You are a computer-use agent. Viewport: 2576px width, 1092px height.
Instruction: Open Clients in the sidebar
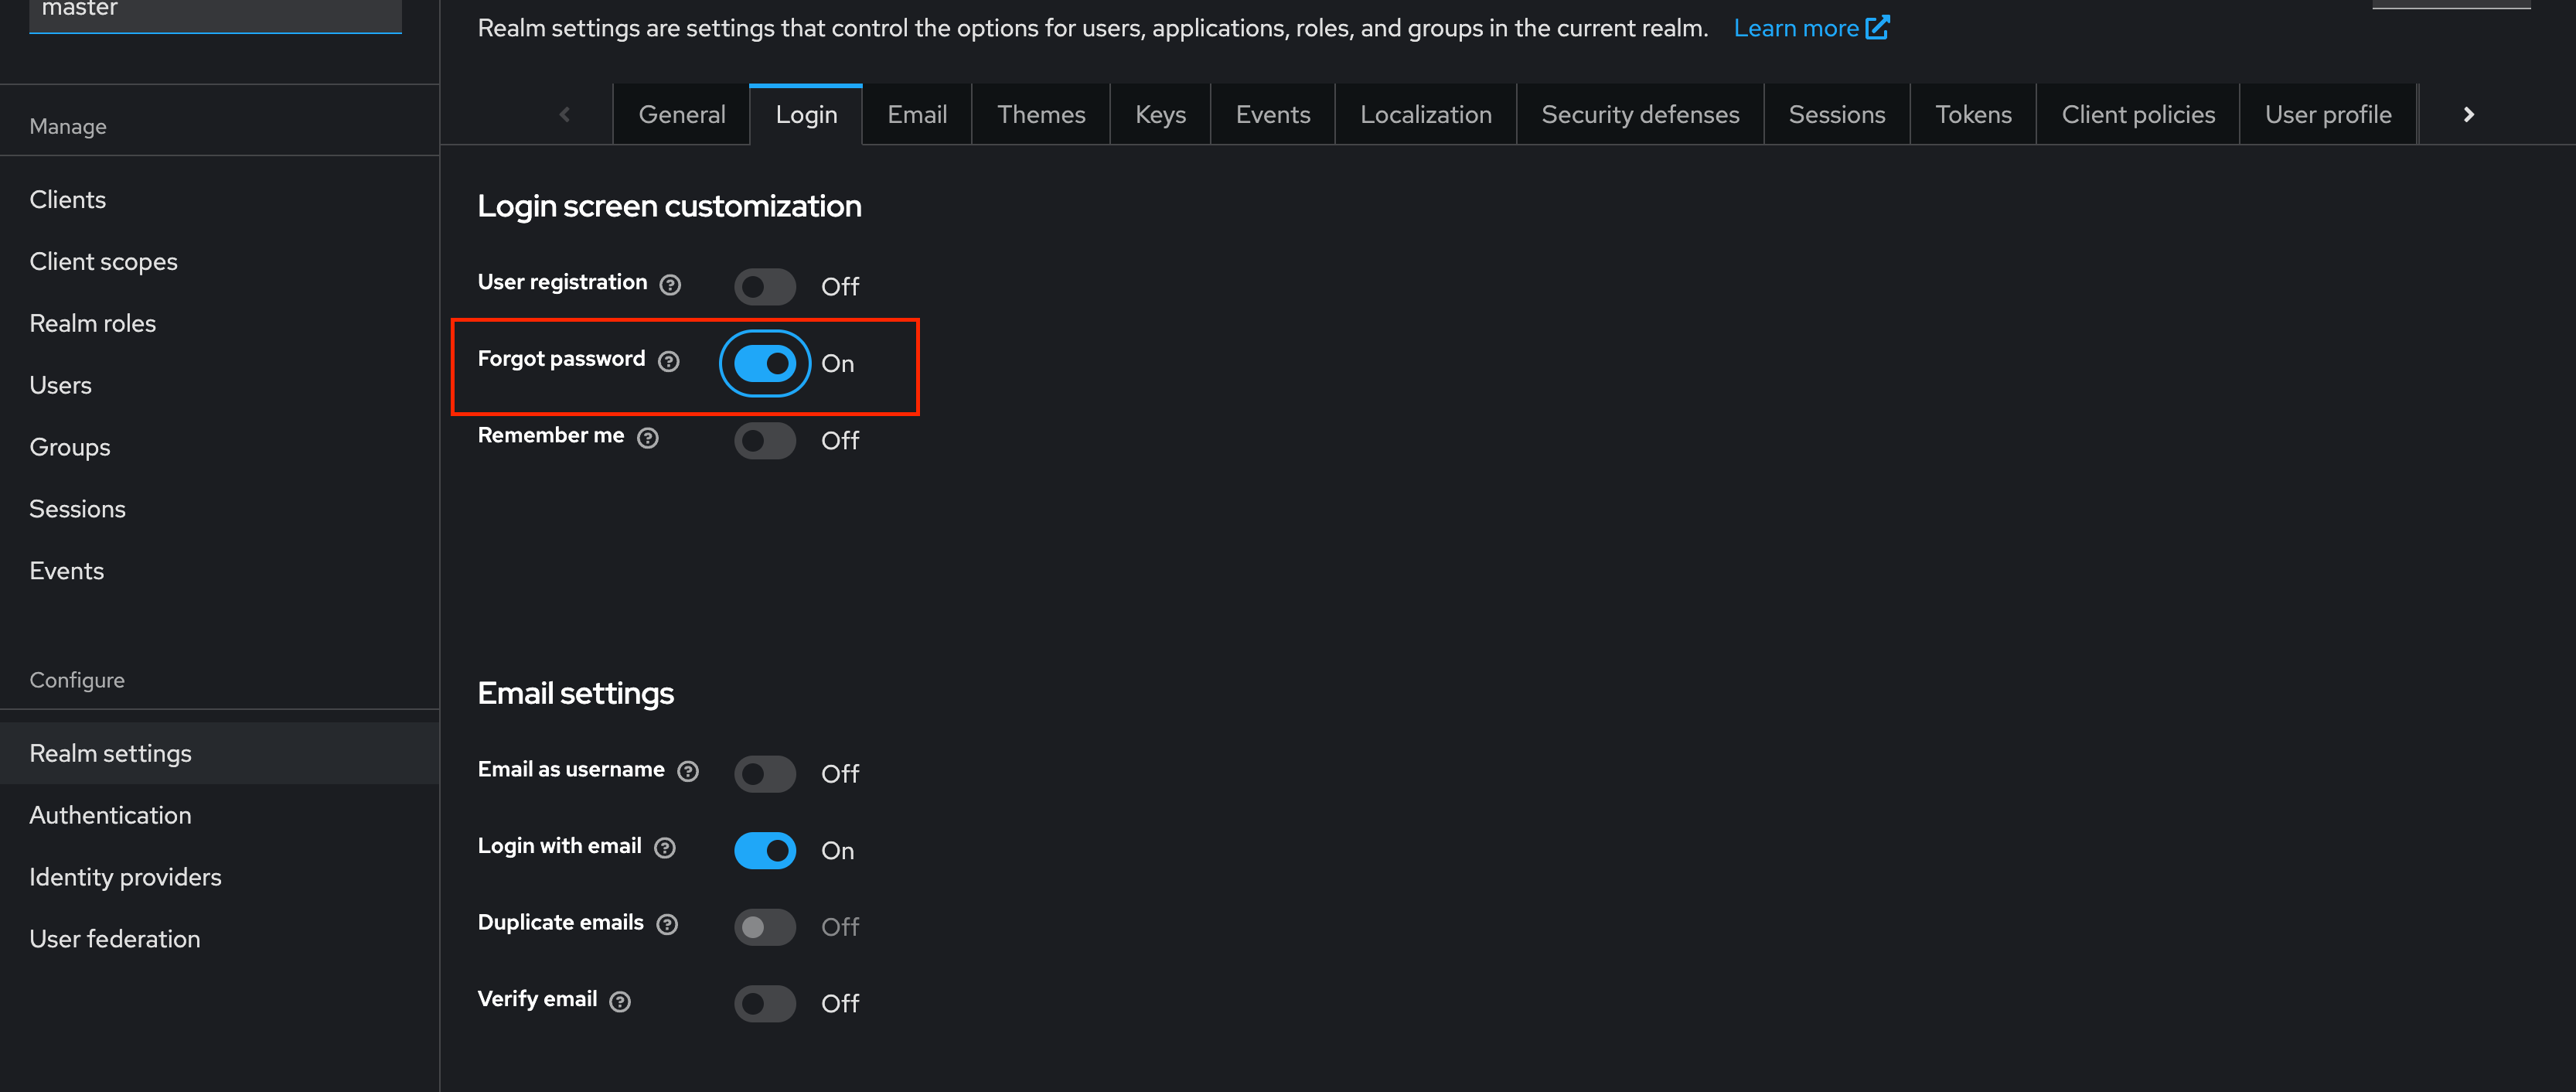pos(219,200)
